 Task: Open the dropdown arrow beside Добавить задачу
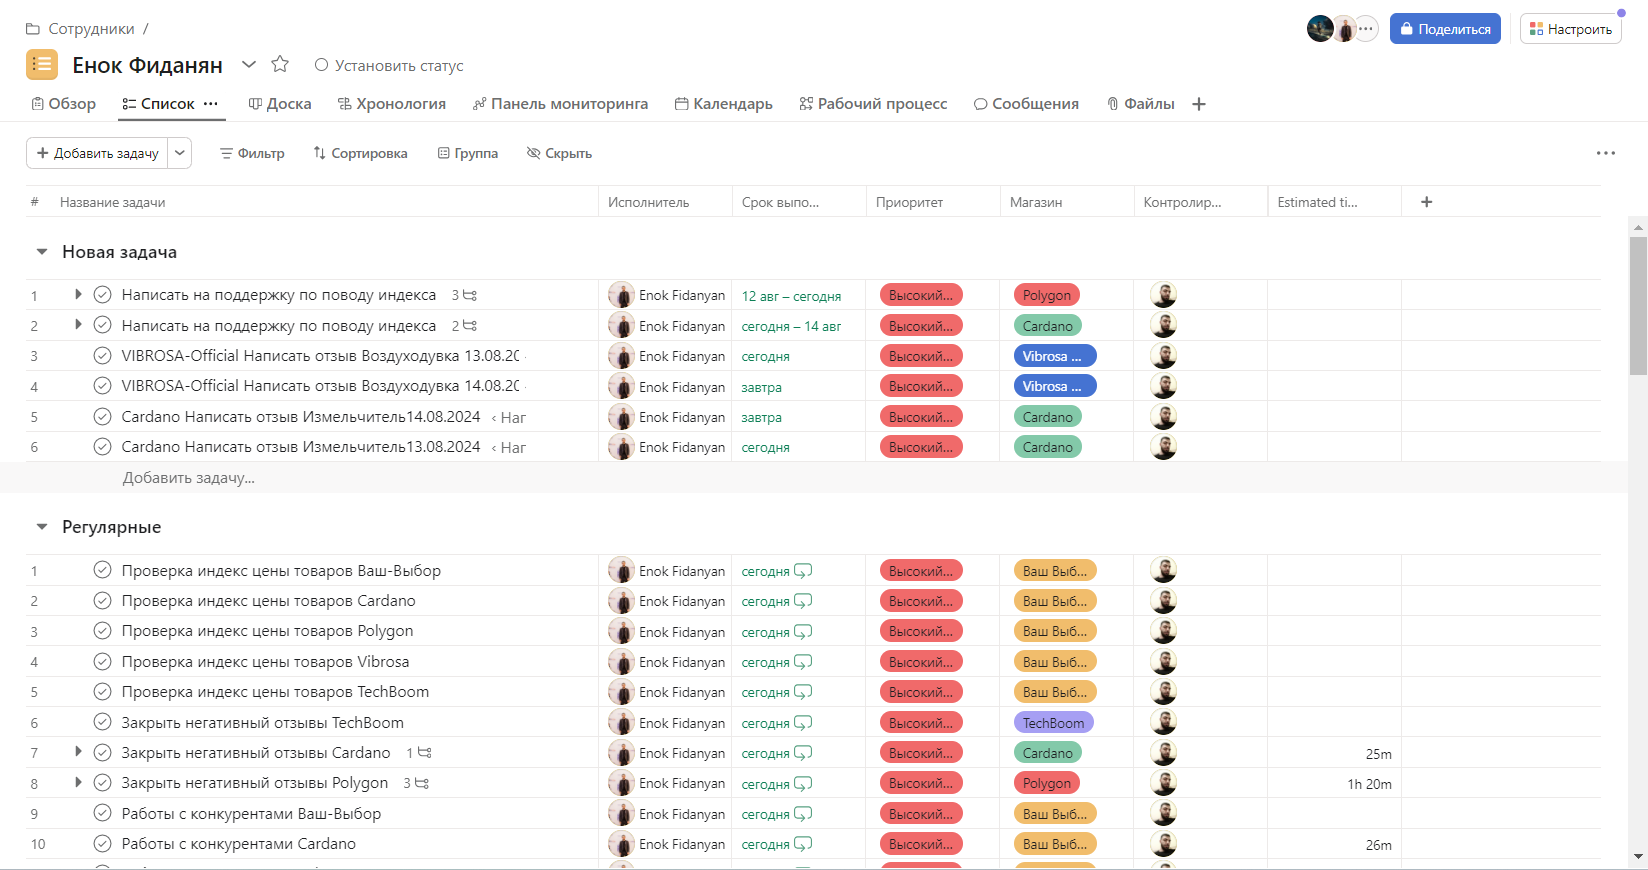pyautogui.click(x=180, y=153)
